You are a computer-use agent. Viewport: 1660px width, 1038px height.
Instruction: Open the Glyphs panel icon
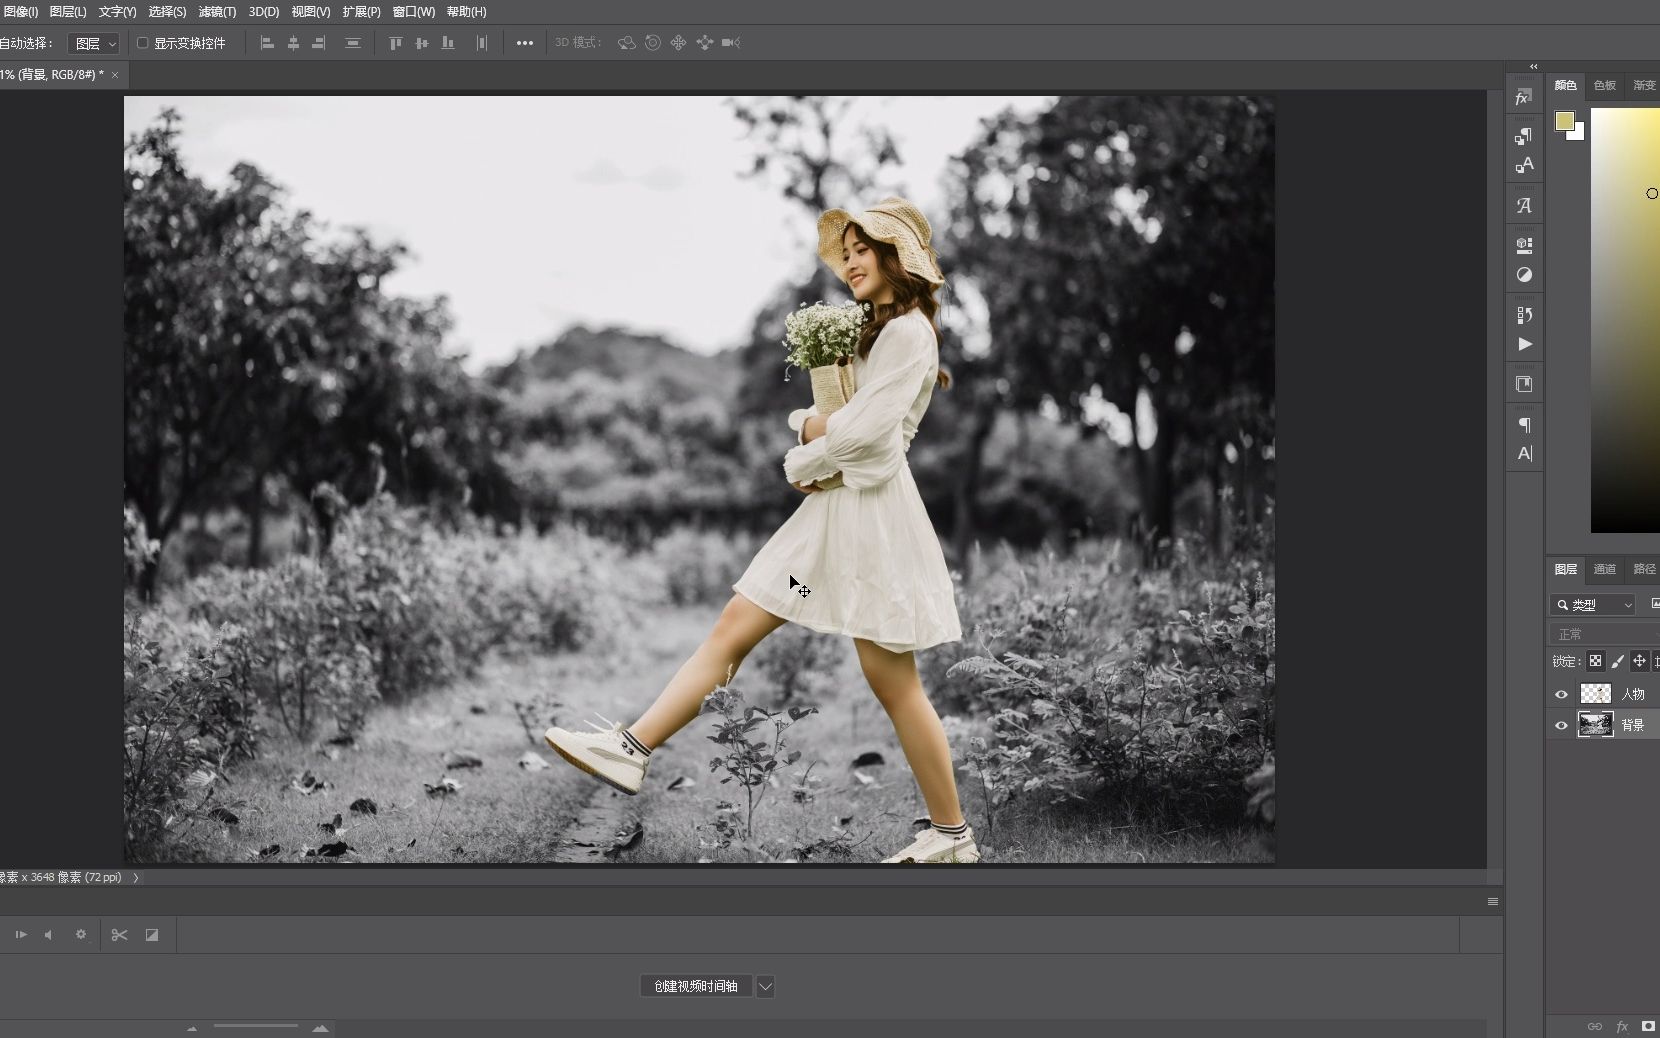tap(1524, 206)
